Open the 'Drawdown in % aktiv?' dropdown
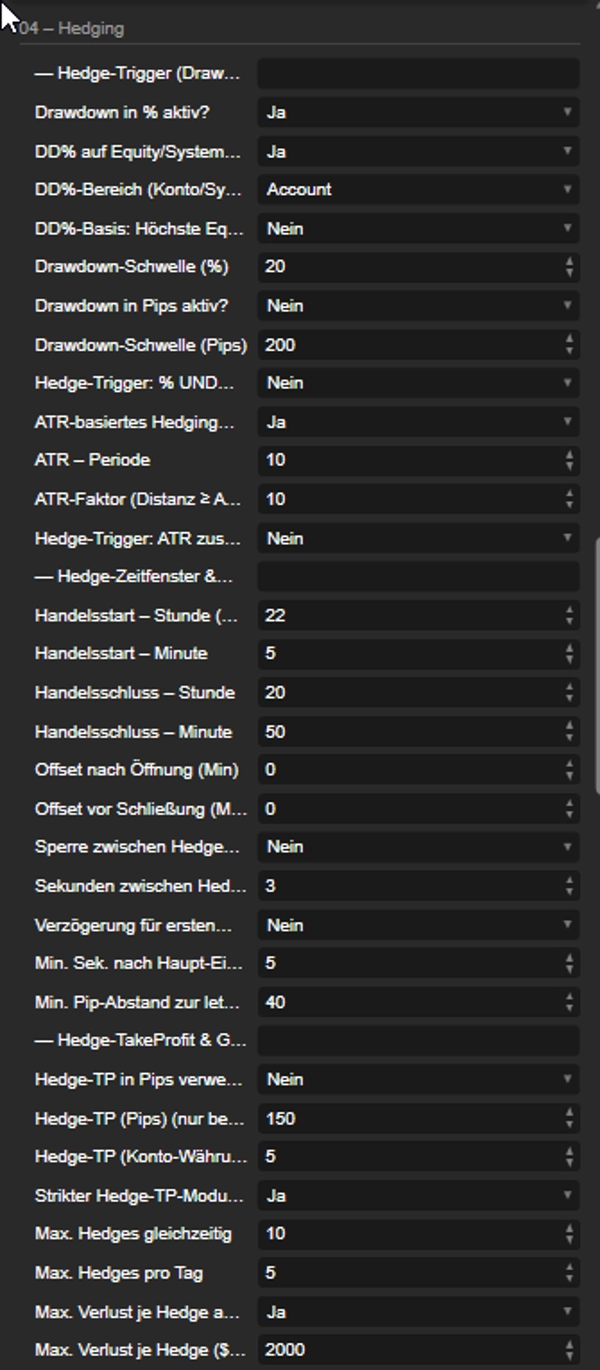This screenshot has height=1370, width=600. [418, 112]
